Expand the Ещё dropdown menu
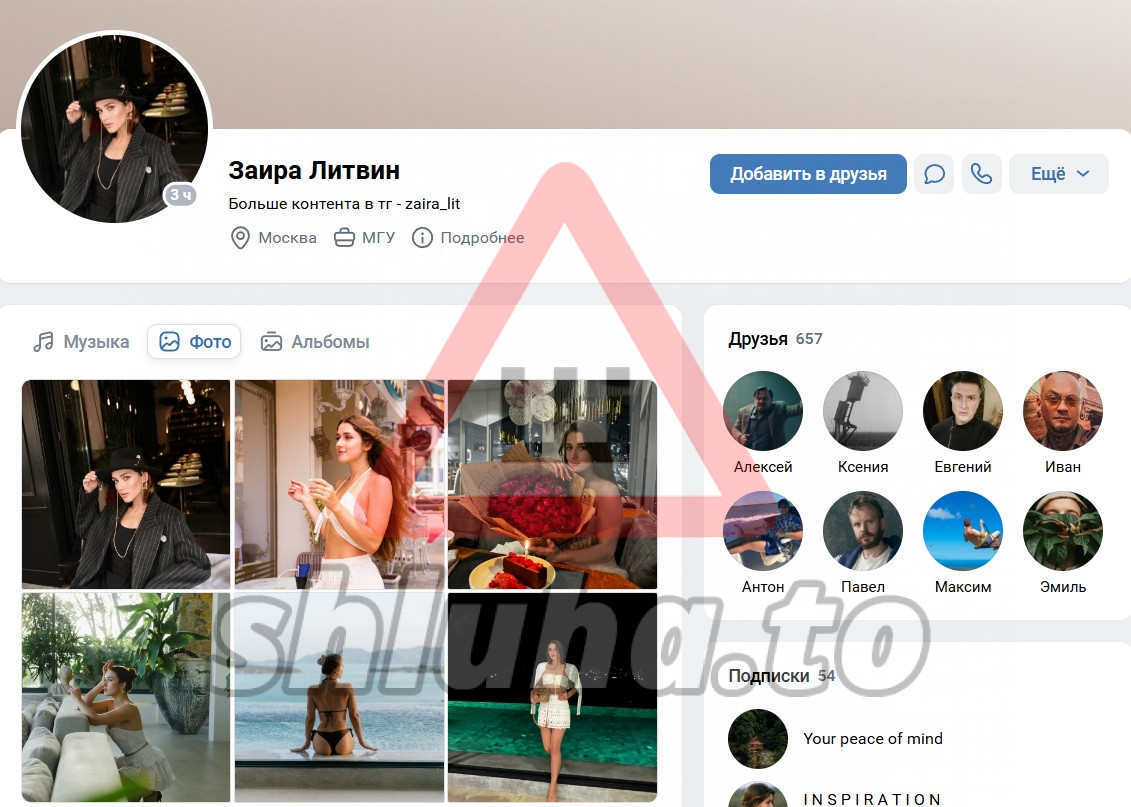This screenshot has height=807, width=1131. (x=1059, y=174)
